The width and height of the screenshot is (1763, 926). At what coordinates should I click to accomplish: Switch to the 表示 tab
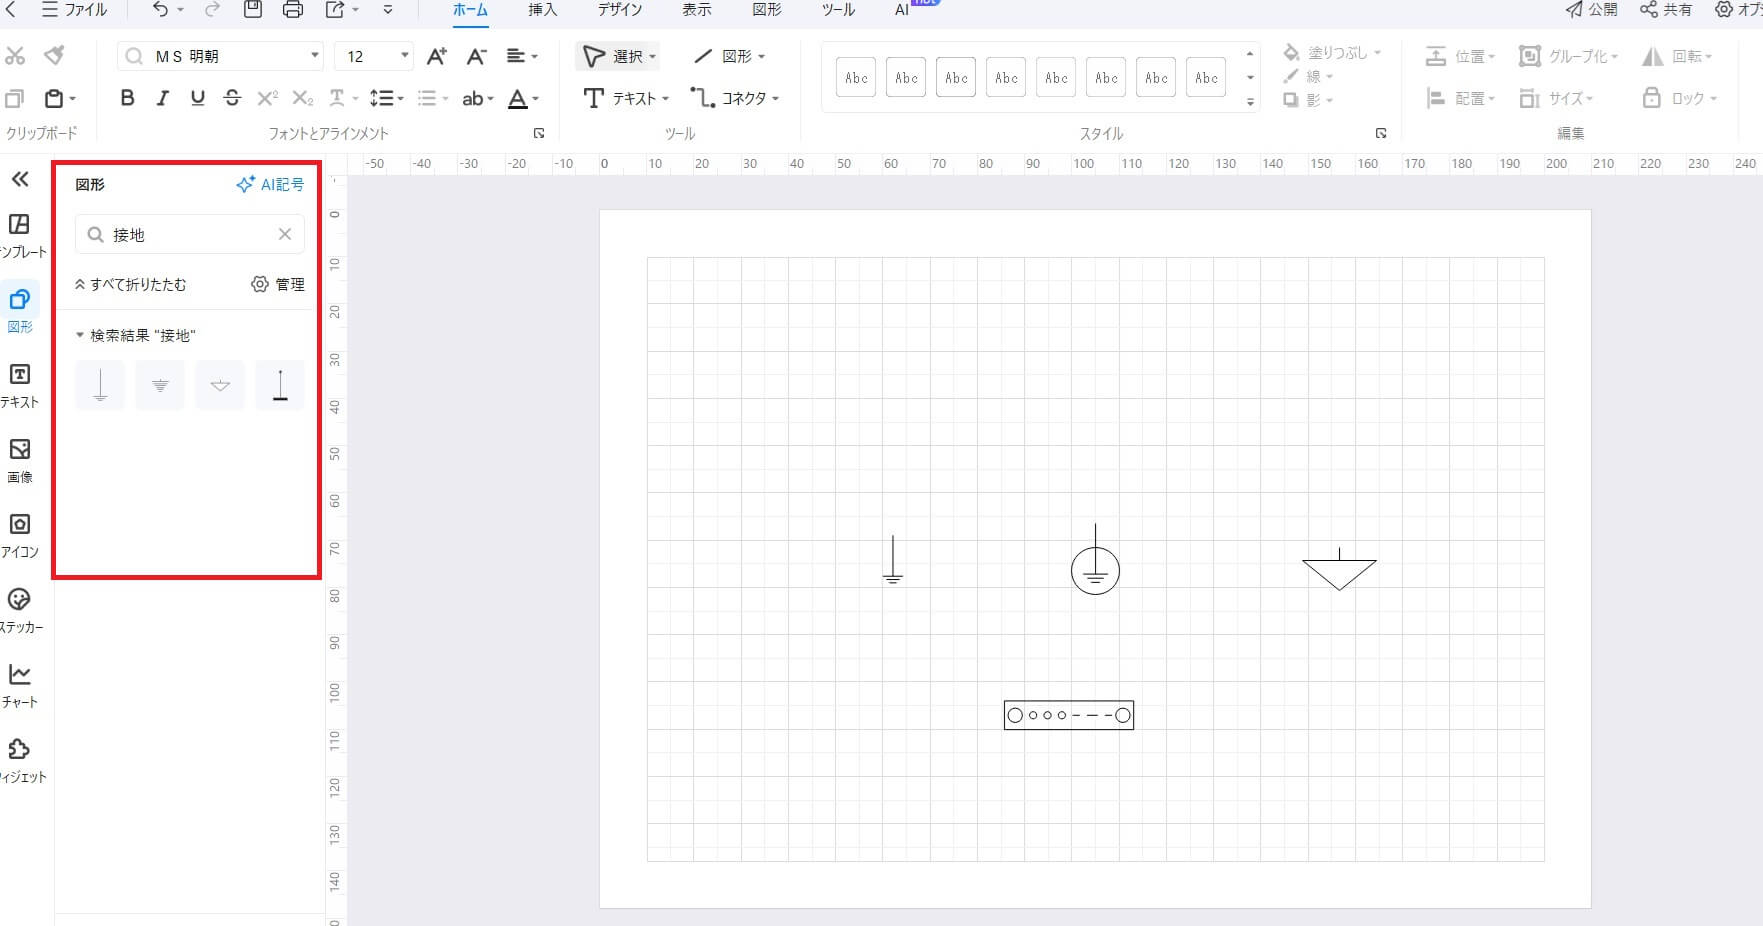(x=697, y=10)
